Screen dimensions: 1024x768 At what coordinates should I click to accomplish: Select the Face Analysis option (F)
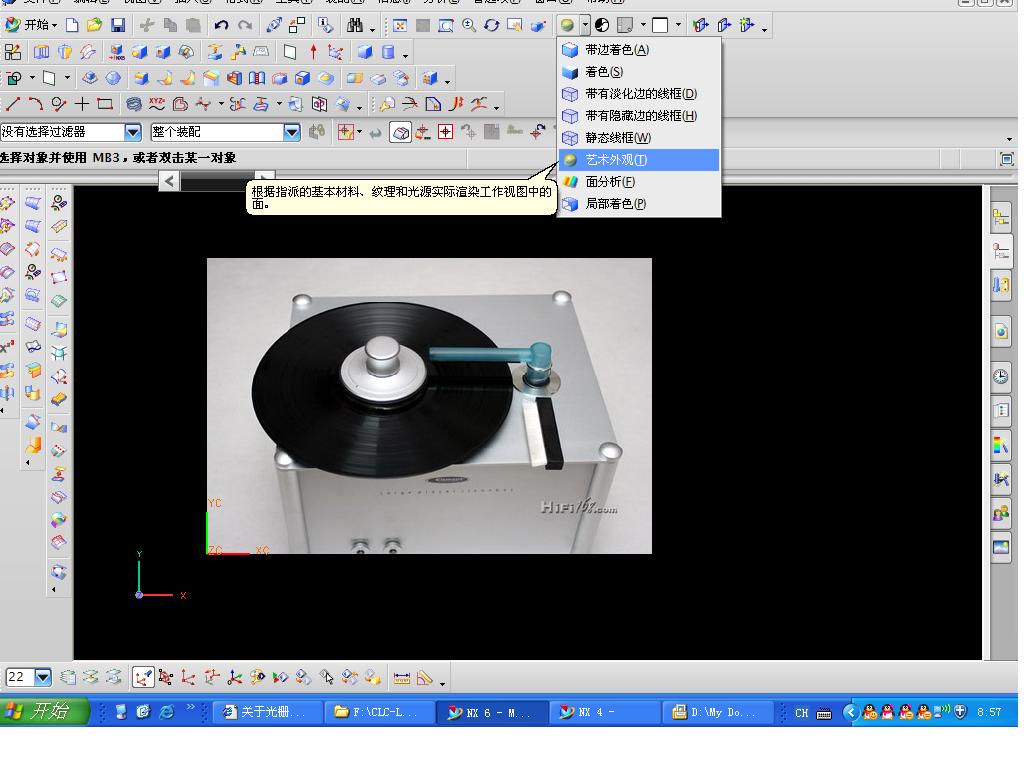[639, 182]
